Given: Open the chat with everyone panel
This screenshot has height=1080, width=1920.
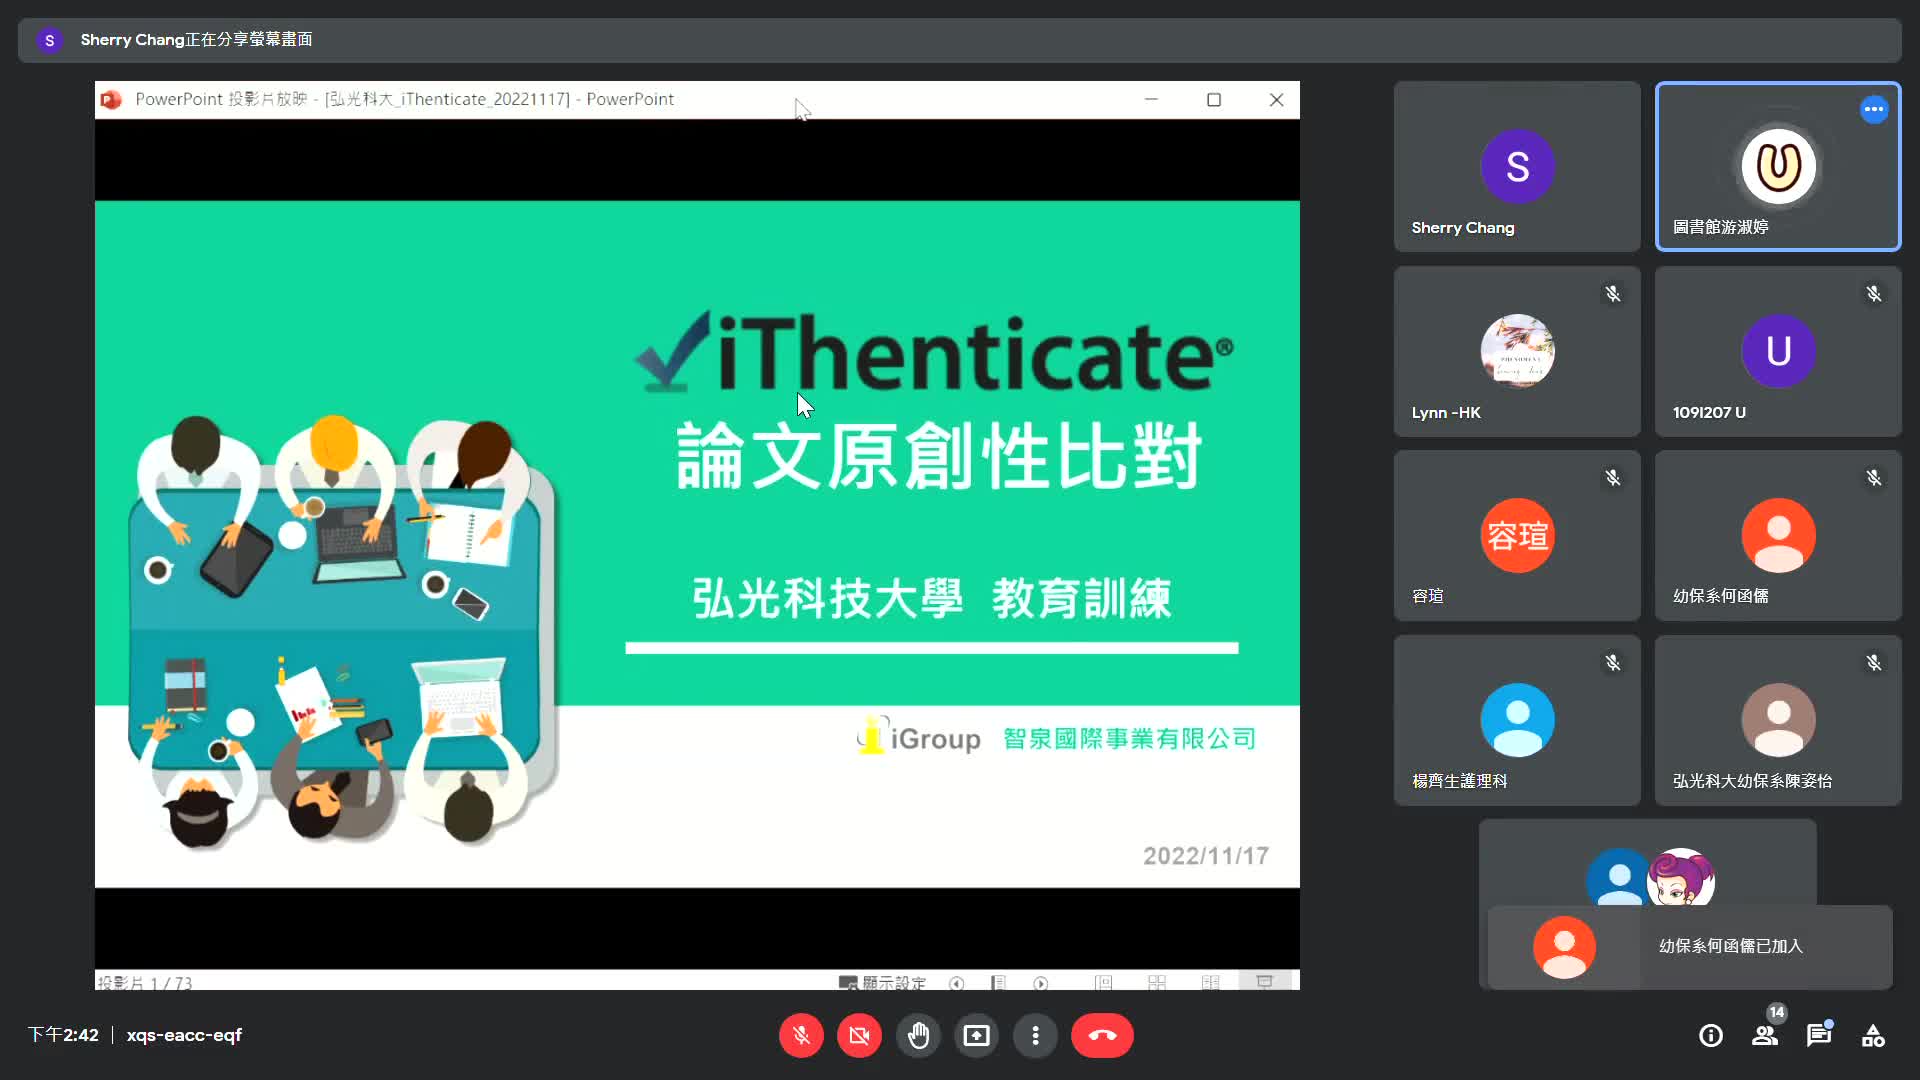Looking at the screenshot, I should coord(1819,1036).
